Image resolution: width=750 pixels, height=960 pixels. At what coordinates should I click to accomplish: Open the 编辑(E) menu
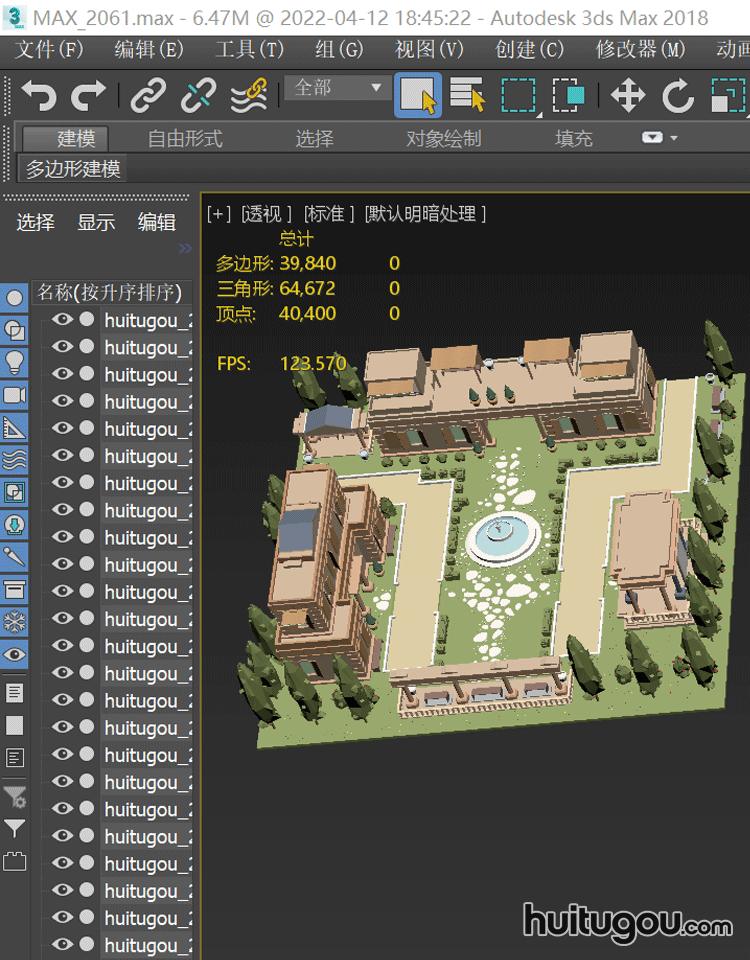pyautogui.click(x=149, y=50)
